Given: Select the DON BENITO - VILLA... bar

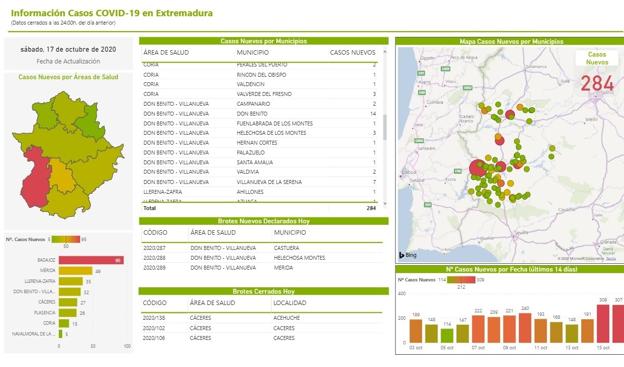Looking at the screenshot, I should tap(70, 292).
